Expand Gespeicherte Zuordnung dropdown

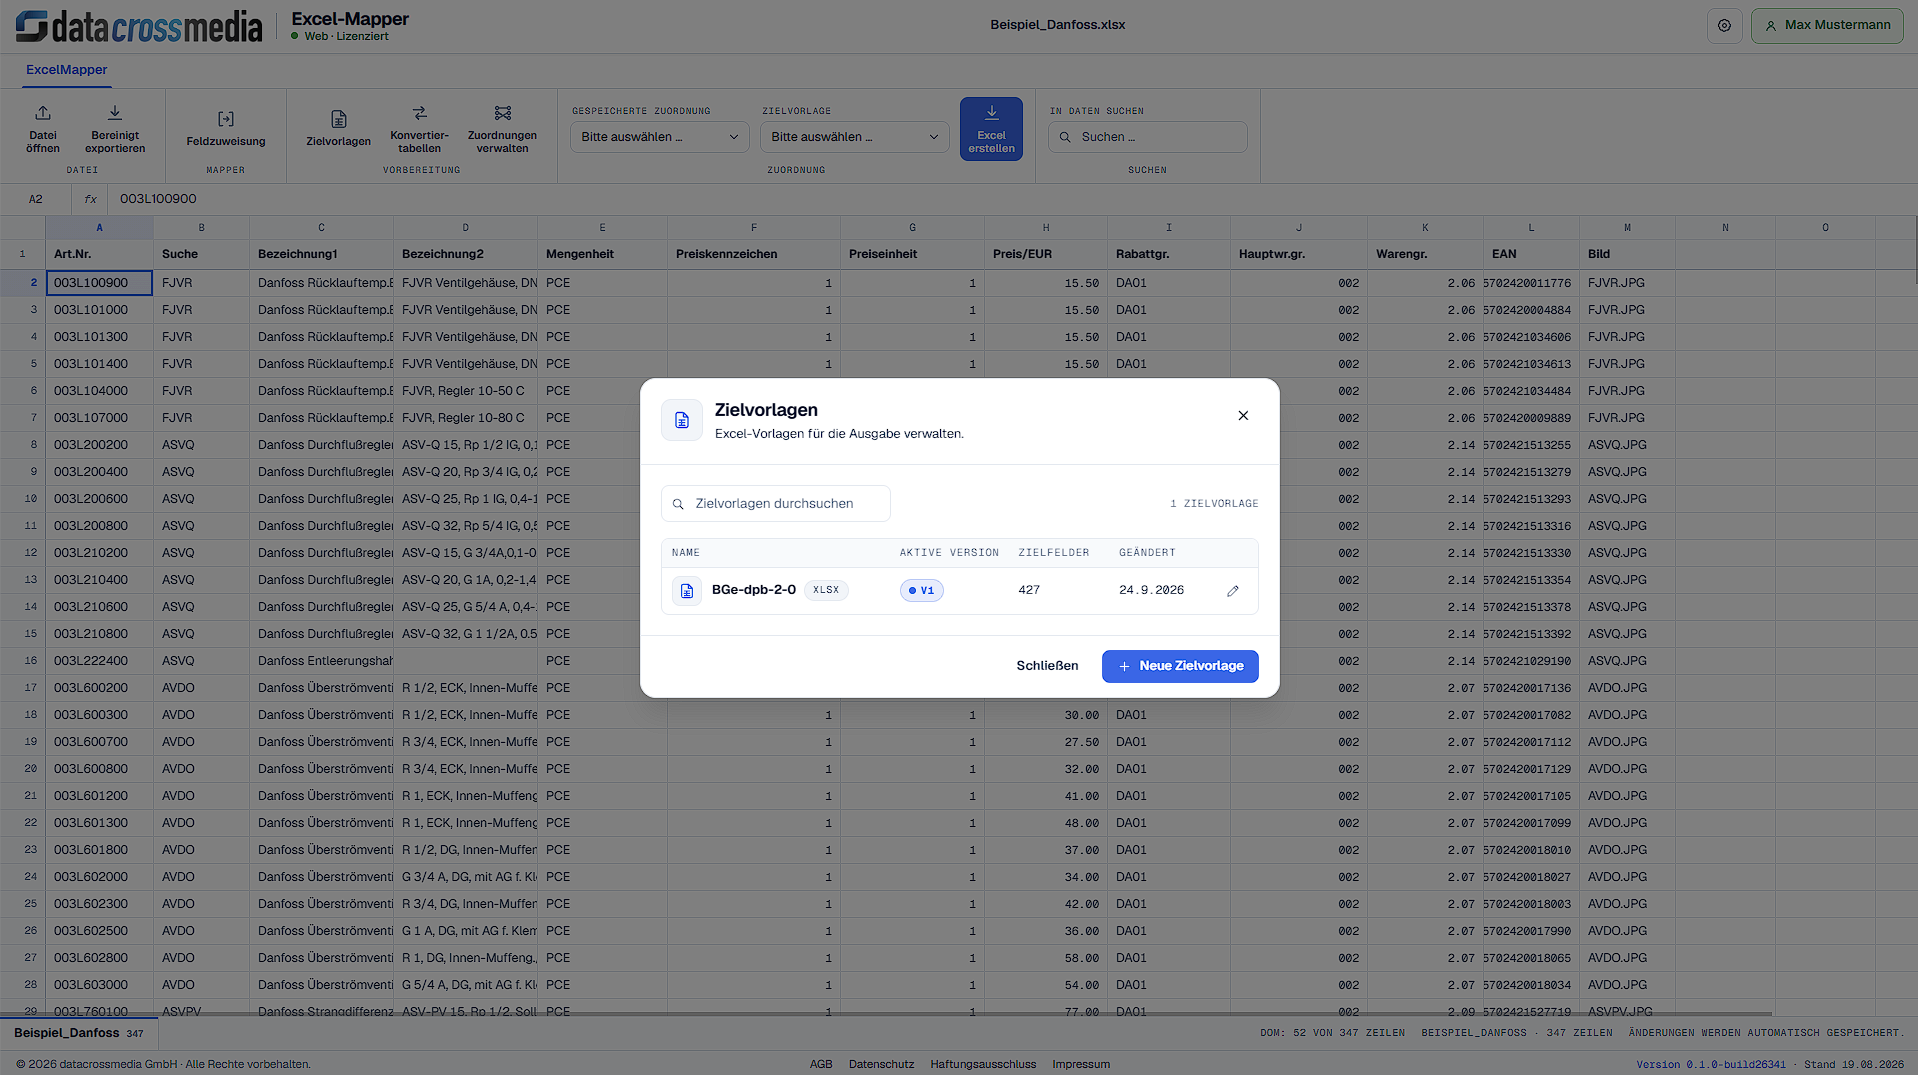(x=659, y=137)
